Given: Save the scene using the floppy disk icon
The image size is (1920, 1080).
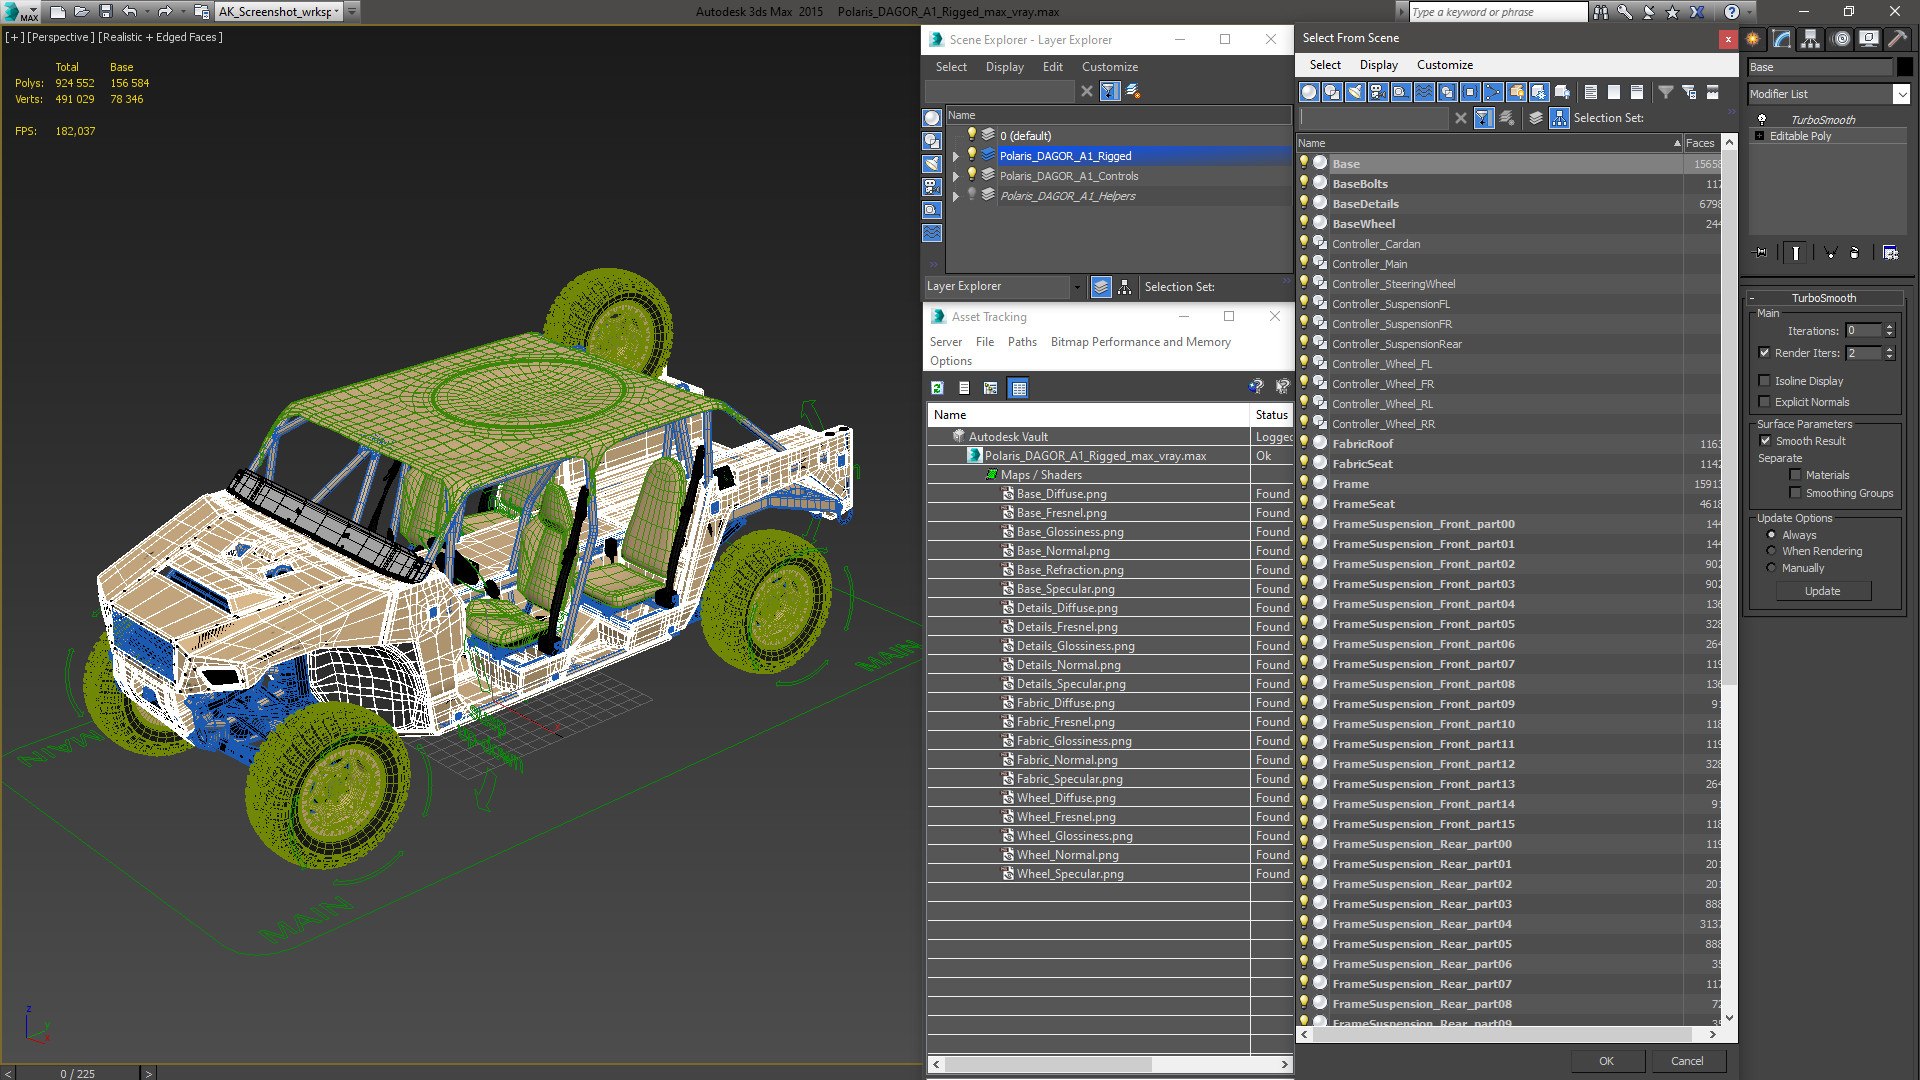Looking at the screenshot, I should [105, 12].
